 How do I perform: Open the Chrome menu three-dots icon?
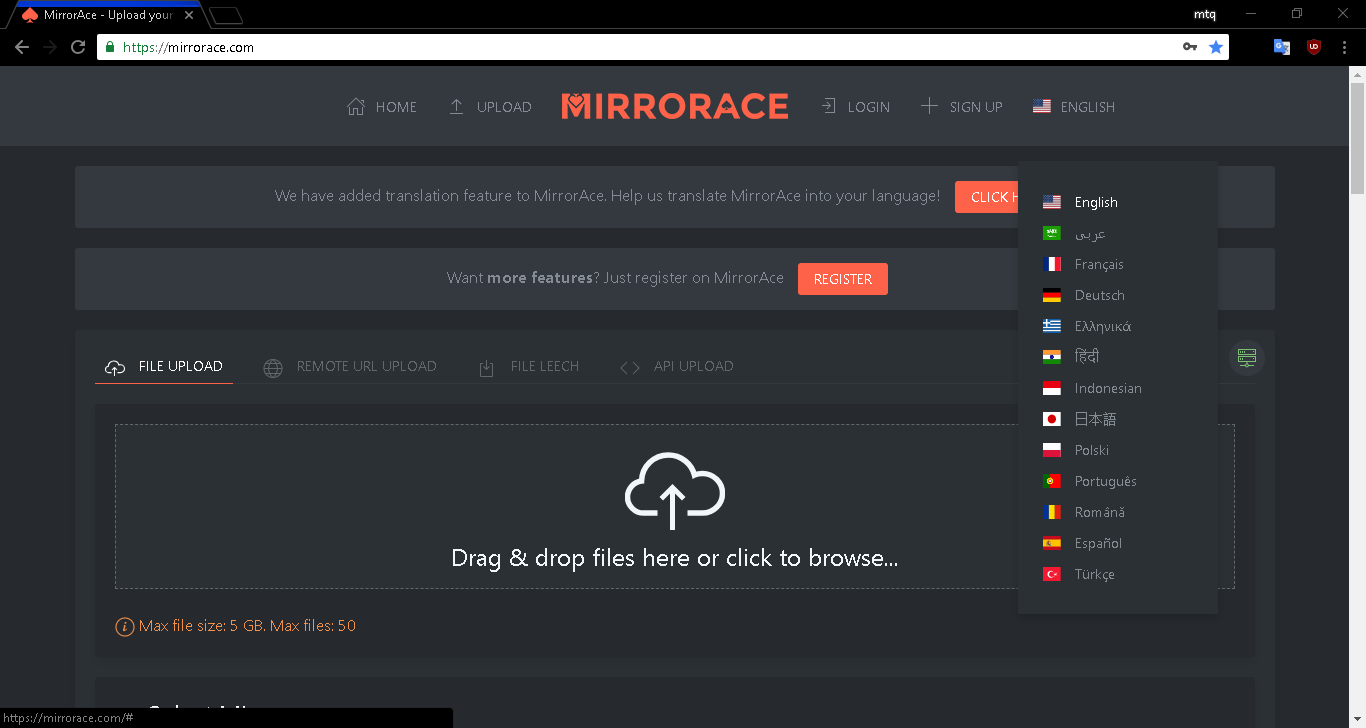(x=1345, y=47)
